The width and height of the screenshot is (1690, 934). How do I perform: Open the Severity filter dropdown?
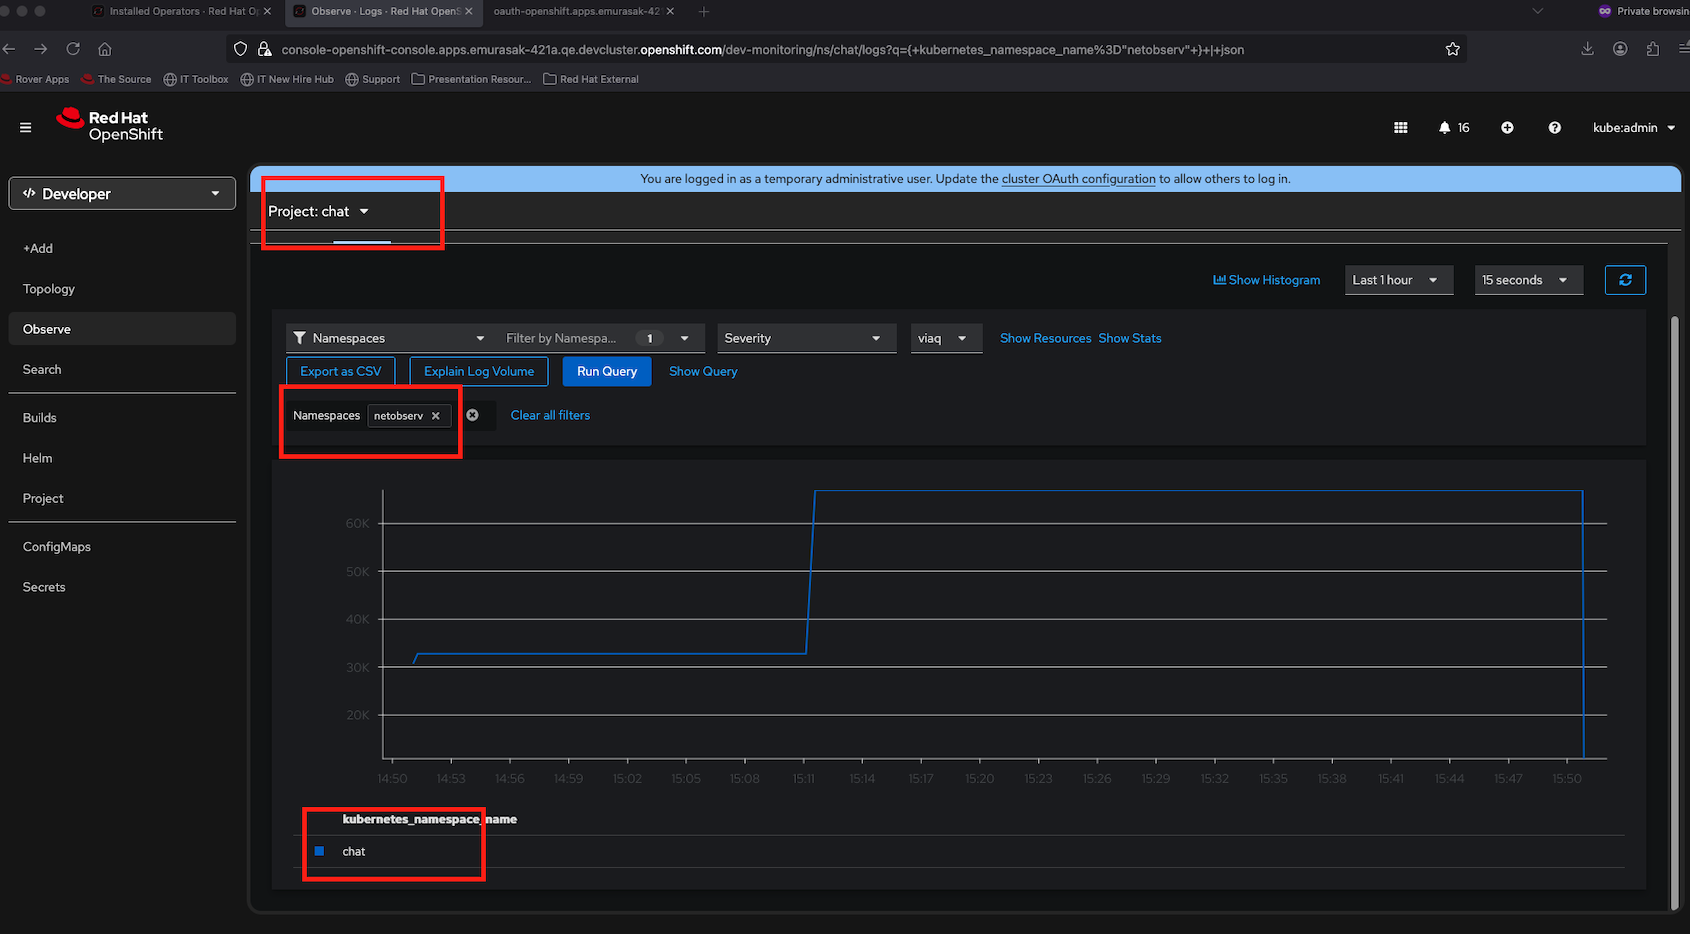tap(802, 338)
